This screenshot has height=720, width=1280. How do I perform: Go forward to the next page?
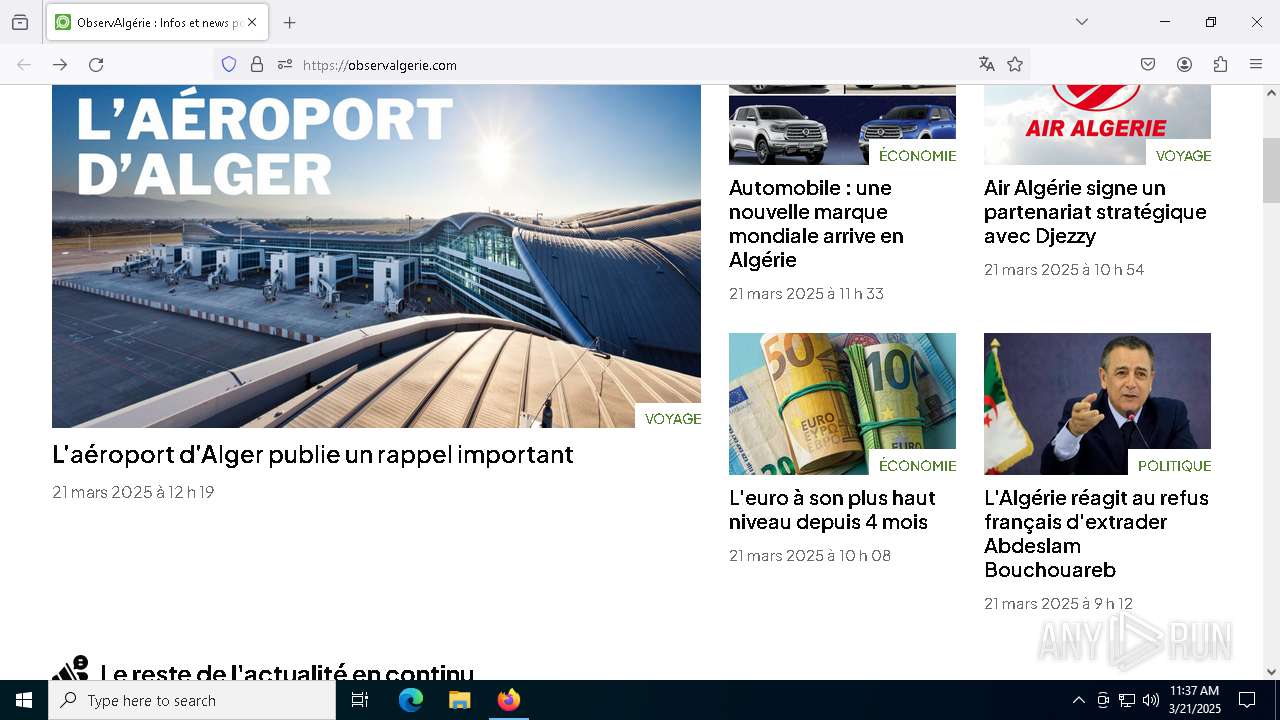[60, 64]
